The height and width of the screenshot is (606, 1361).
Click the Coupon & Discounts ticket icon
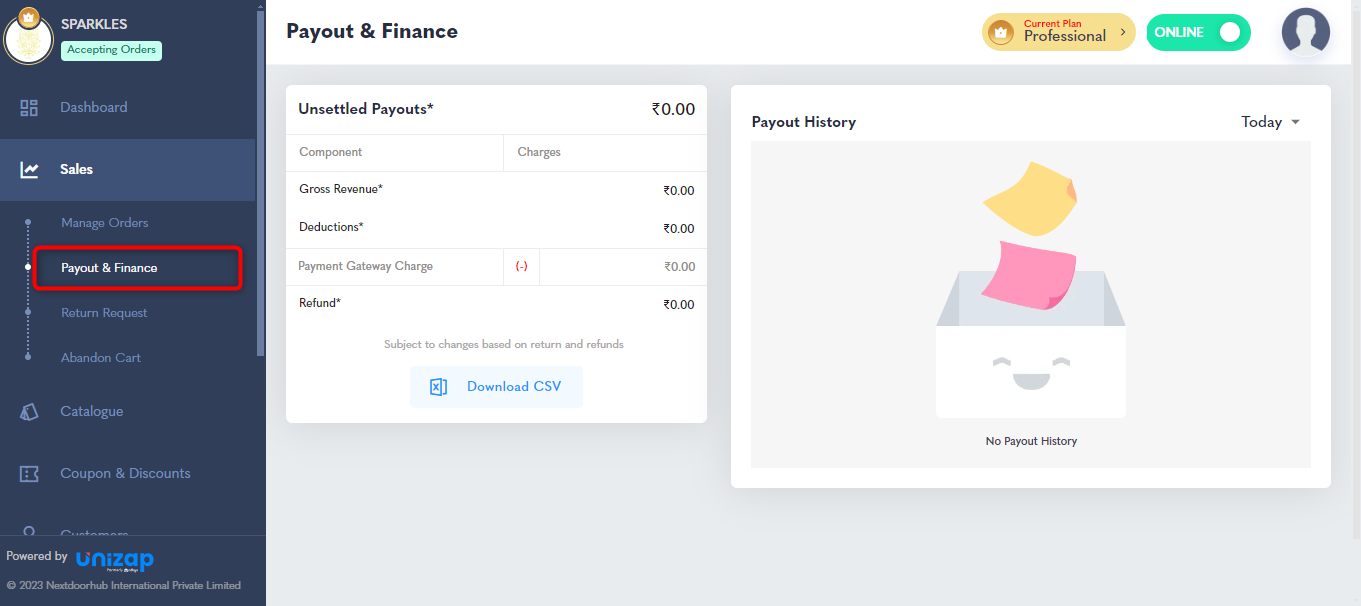tap(29, 474)
